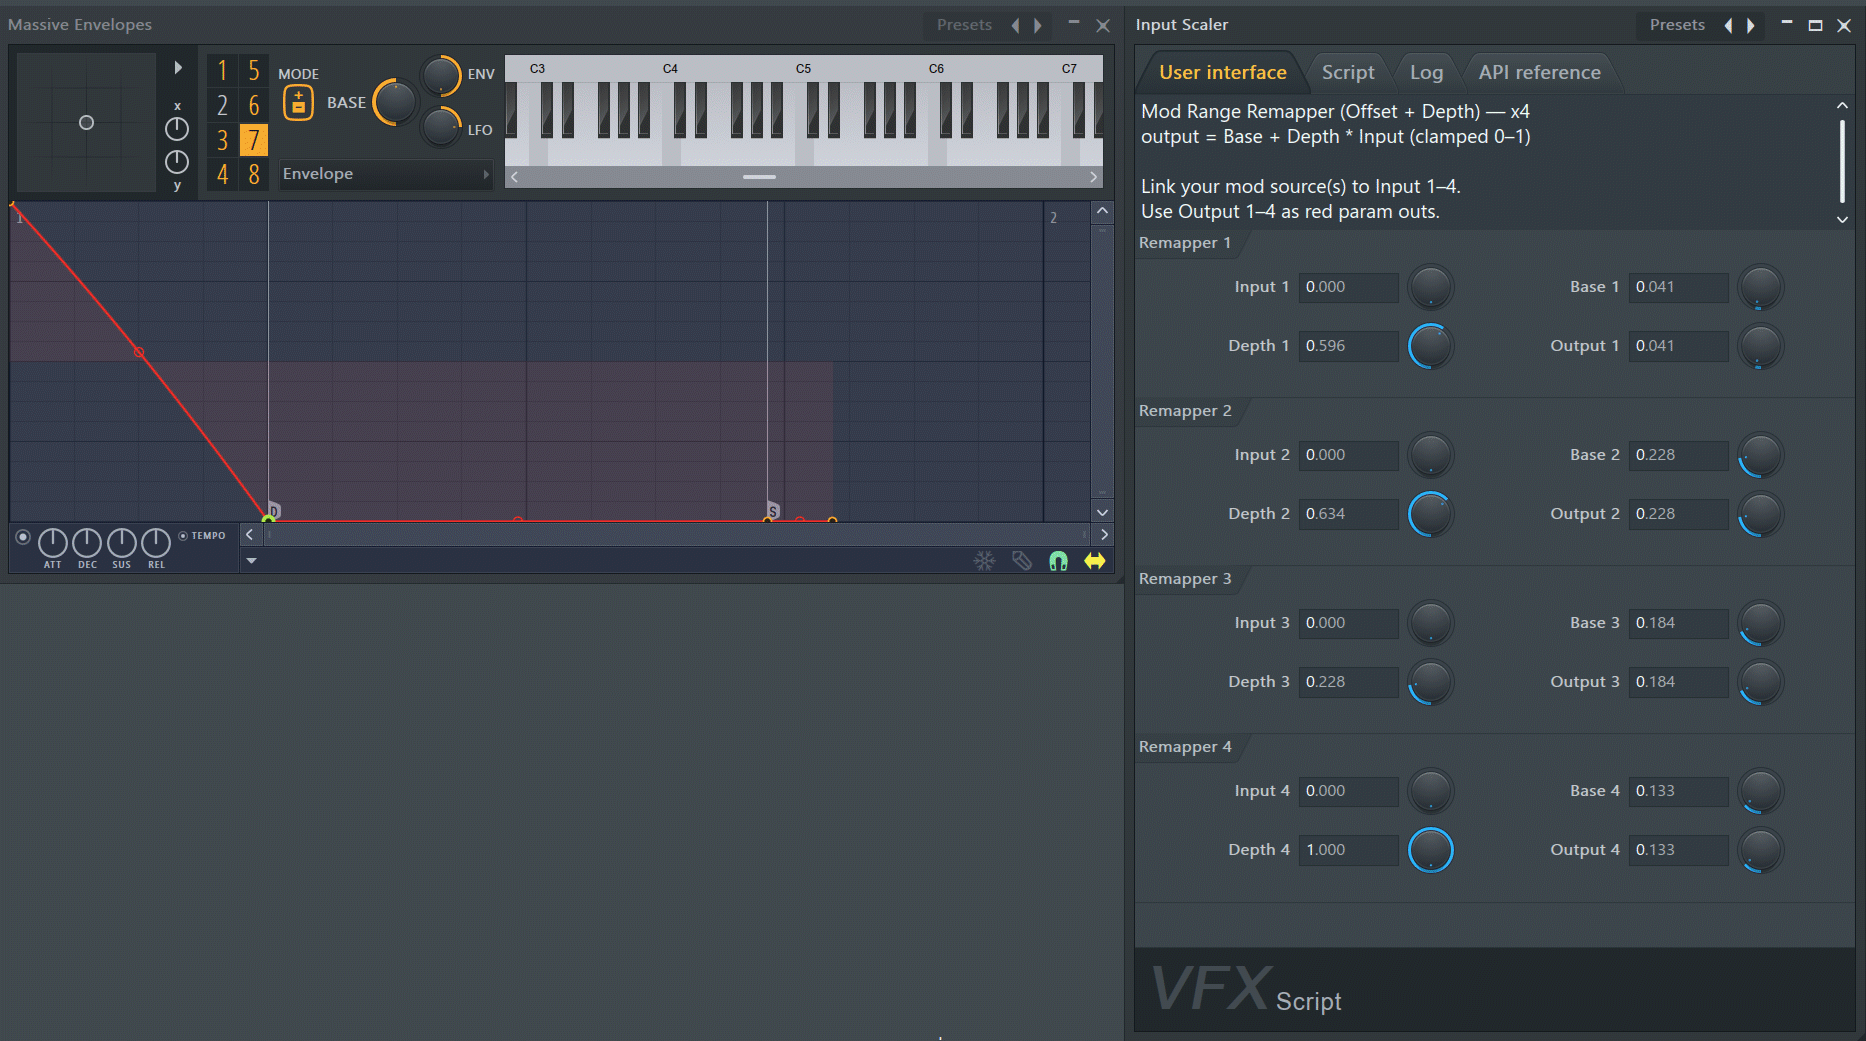Click the Output 2 value field
This screenshot has width=1866, height=1041.
tap(1678, 514)
